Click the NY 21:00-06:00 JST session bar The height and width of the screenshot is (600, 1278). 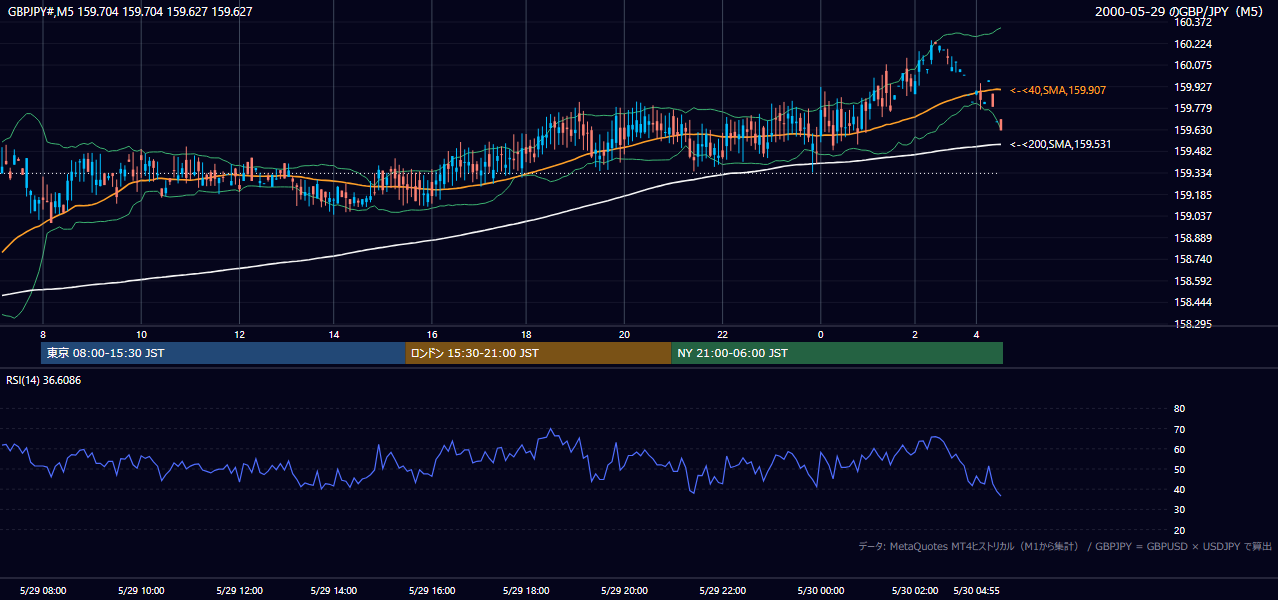[837, 353]
